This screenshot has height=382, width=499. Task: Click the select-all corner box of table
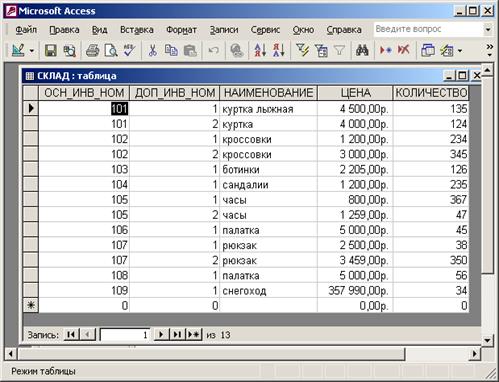[x=31, y=93]
